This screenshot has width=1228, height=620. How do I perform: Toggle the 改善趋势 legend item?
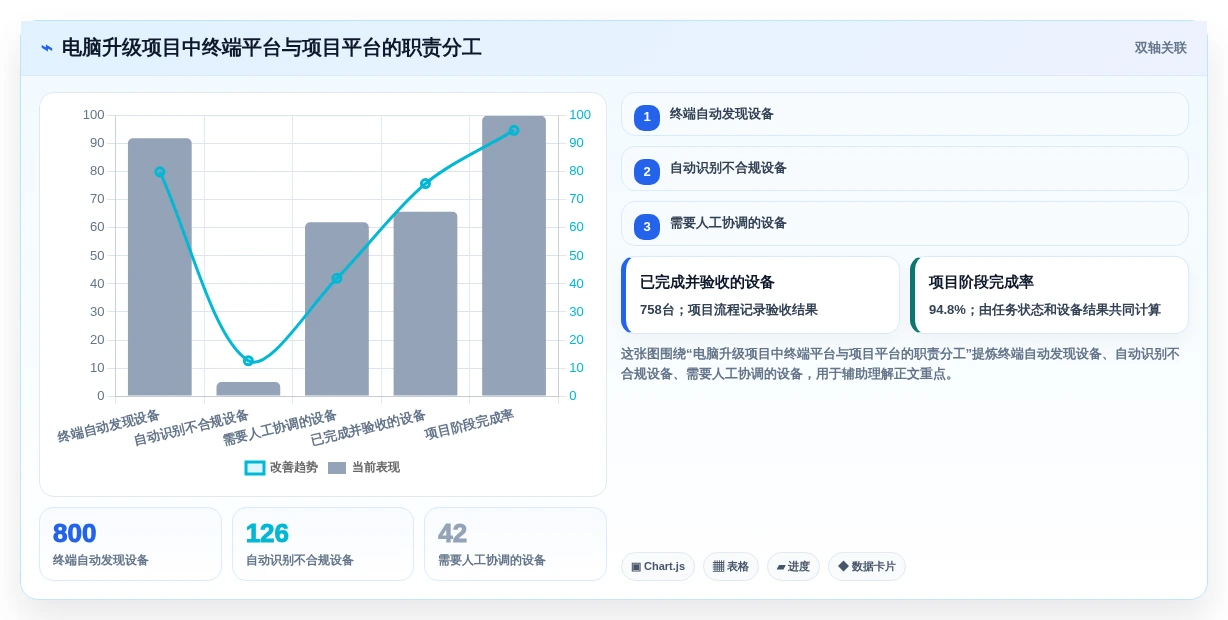pos(282,467)
